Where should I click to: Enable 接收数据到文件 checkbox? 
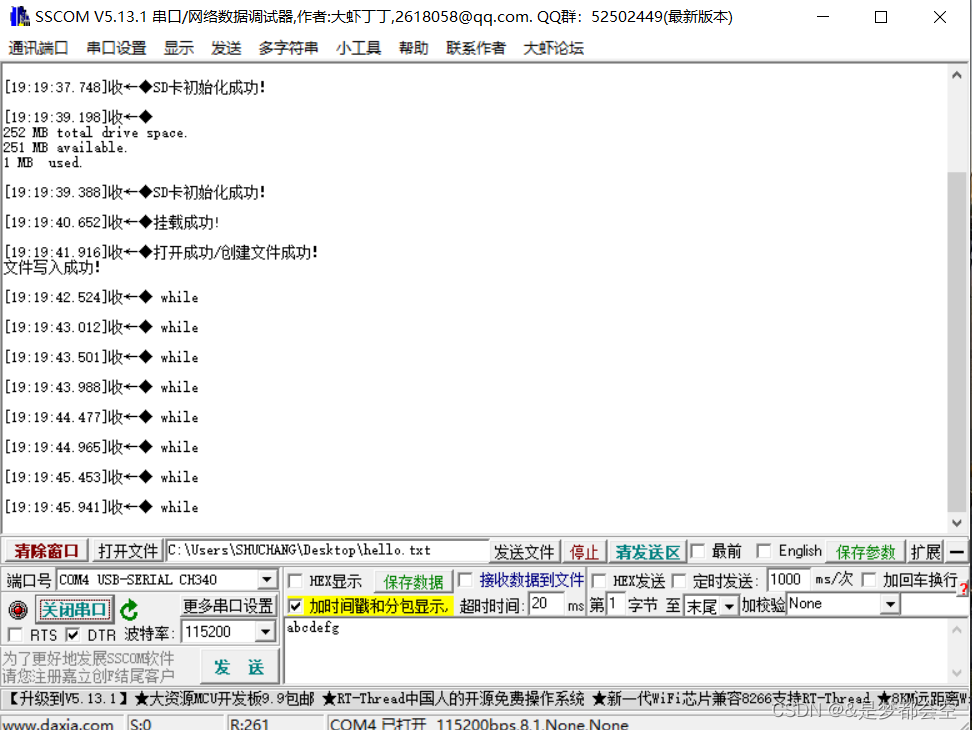(x=466, y=578)
